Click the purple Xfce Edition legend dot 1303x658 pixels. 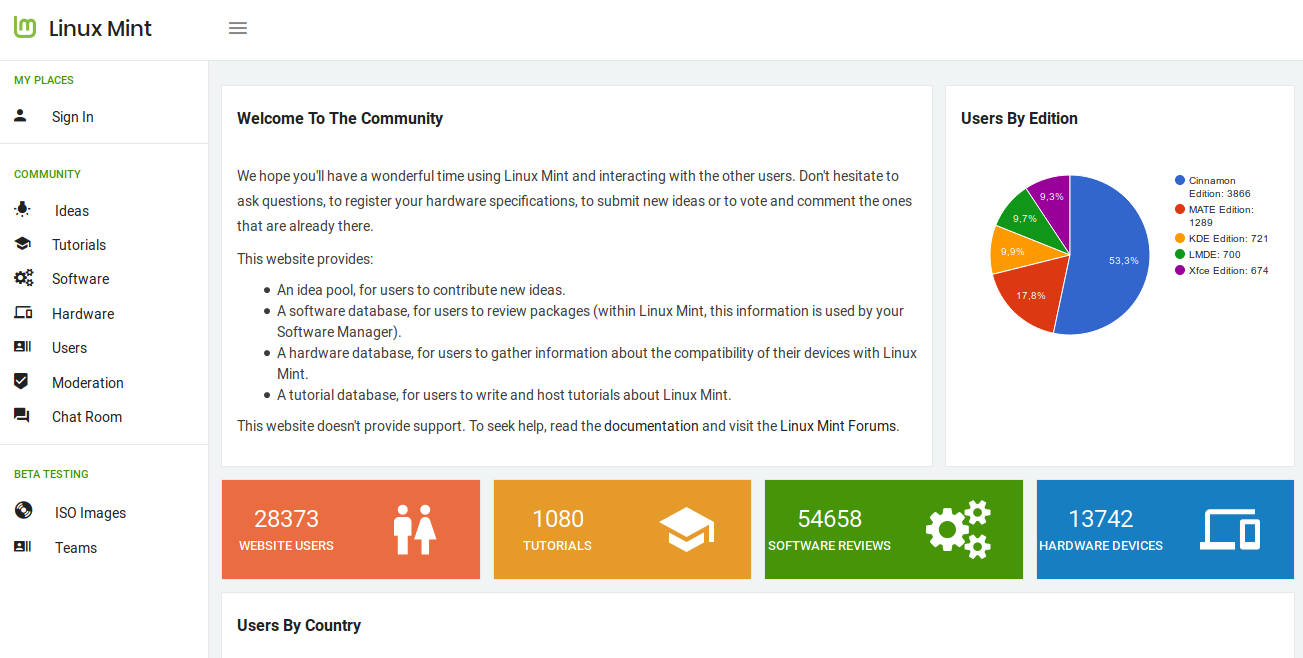click(1180, 270)
